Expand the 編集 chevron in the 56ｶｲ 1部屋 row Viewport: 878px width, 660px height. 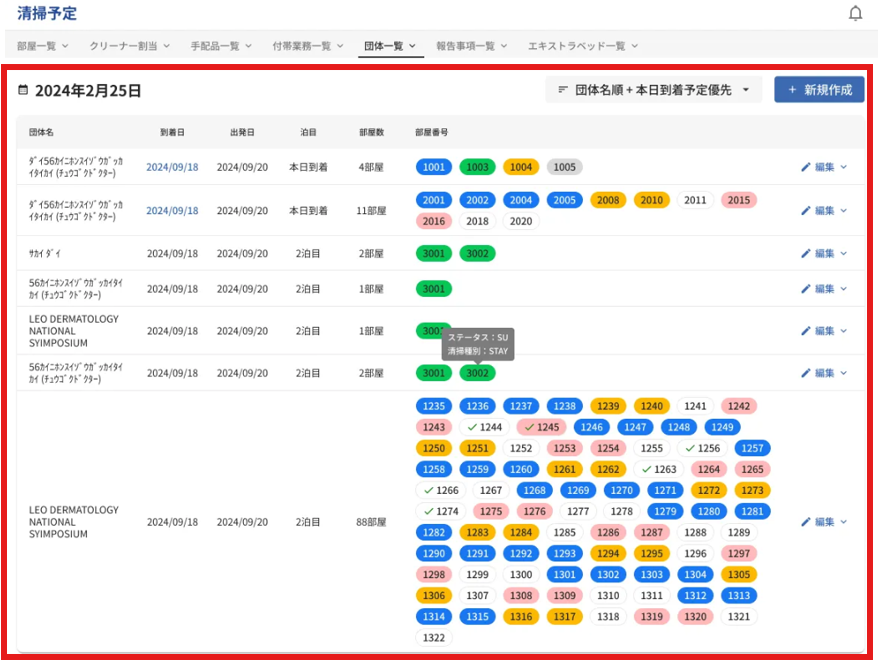coord(843,289)
